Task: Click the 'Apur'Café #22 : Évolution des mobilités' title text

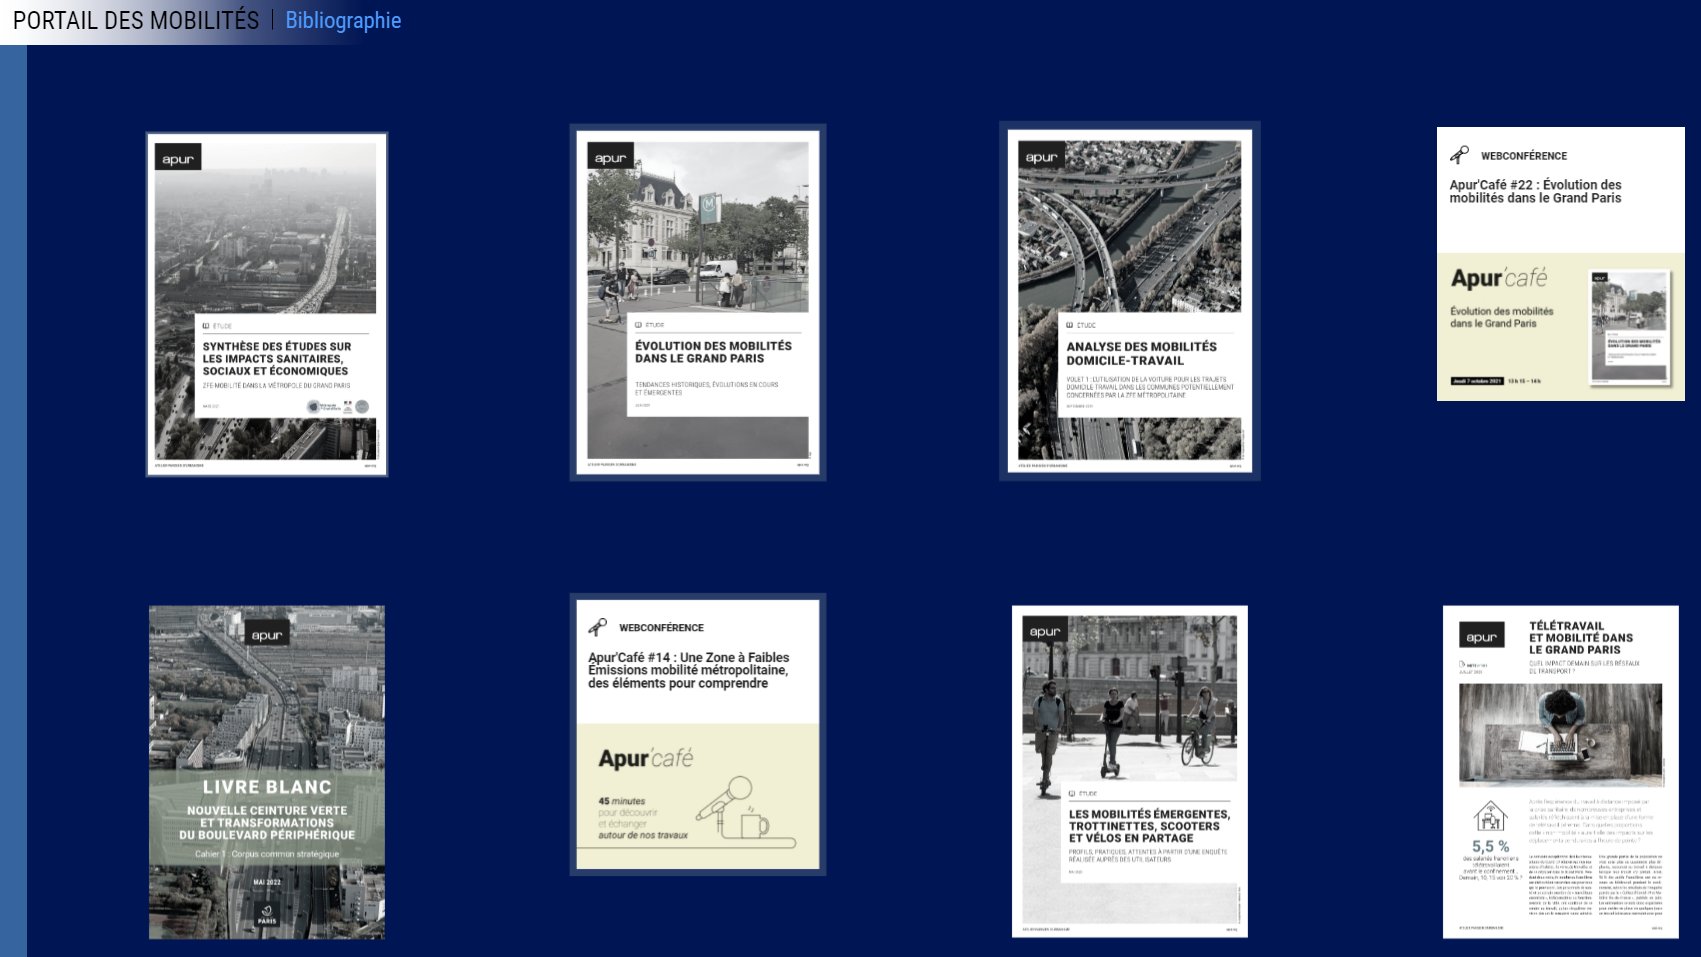Action: coord(1535,191)
